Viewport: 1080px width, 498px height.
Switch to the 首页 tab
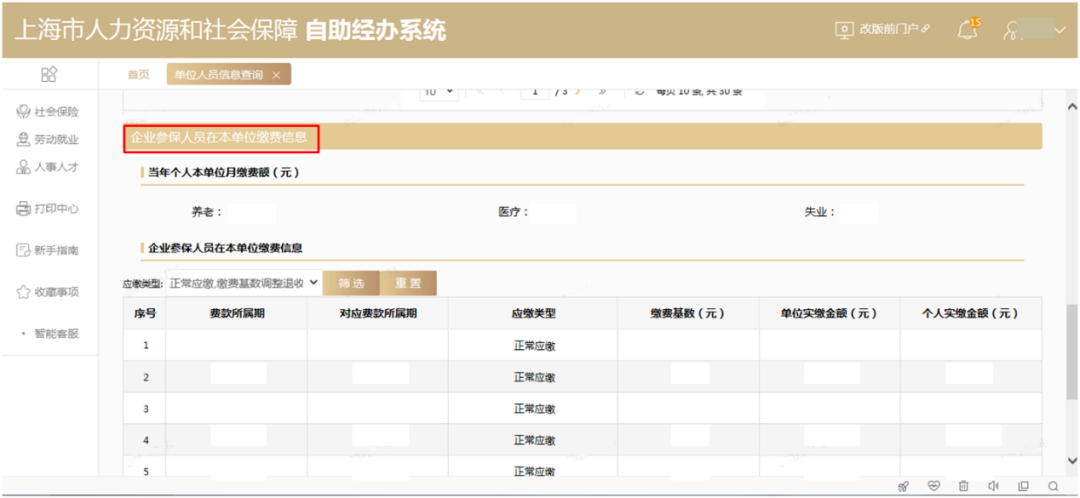click(138, 75)
